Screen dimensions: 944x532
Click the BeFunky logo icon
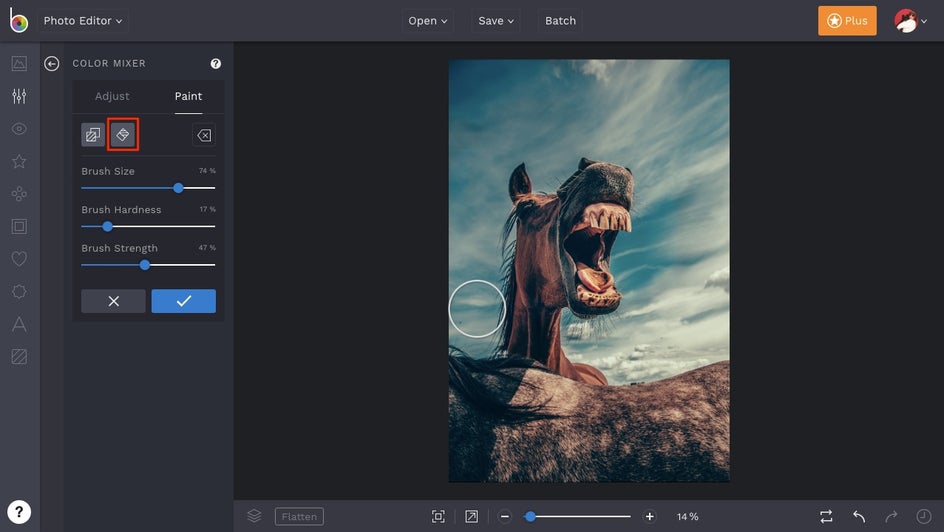pyautogui.click(x=19, y=20)
